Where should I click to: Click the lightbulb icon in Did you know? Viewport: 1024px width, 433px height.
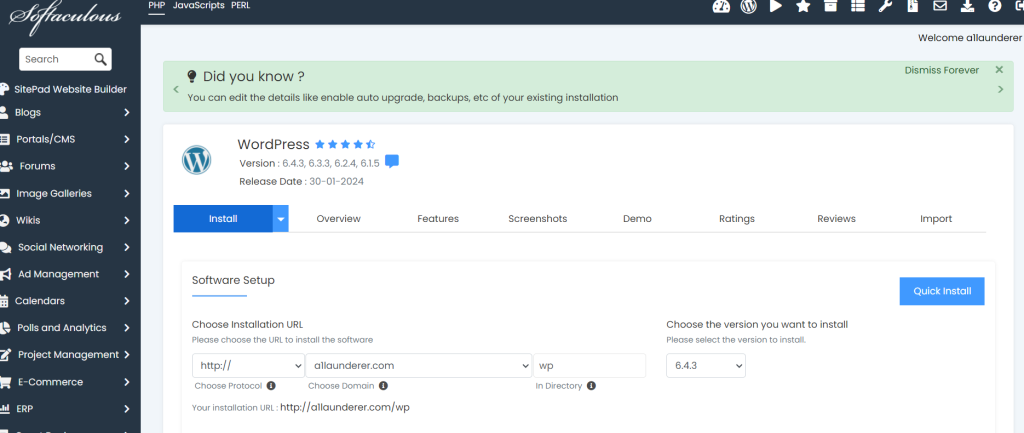click(192, 76)
